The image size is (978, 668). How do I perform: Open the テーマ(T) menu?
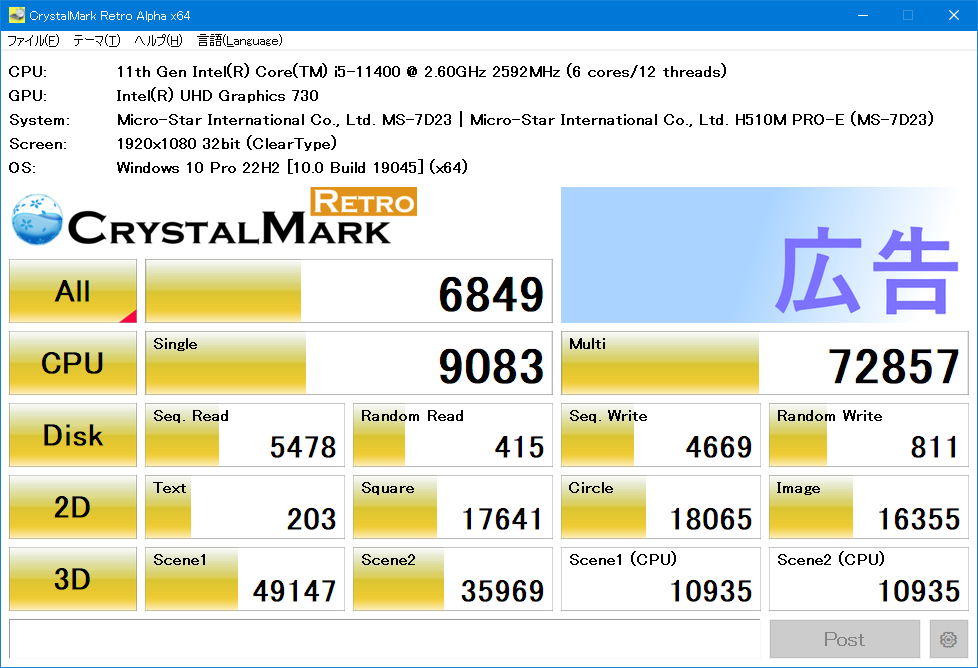click(x=96, y=41)
